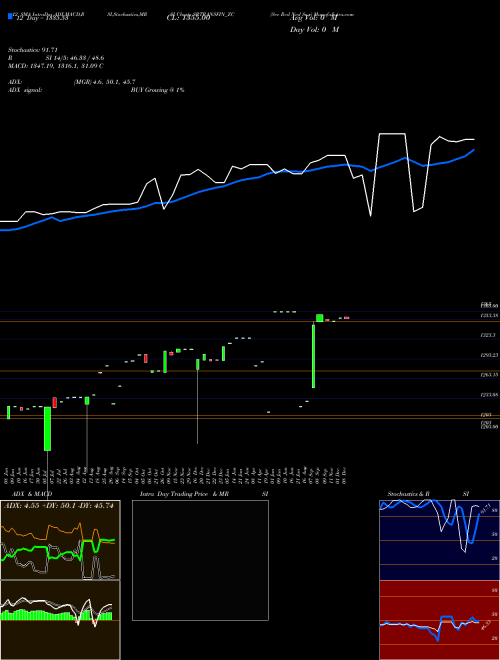
Task: Select the 'Day Vol: 0 M' text
Action: click(x=314, y=30)
